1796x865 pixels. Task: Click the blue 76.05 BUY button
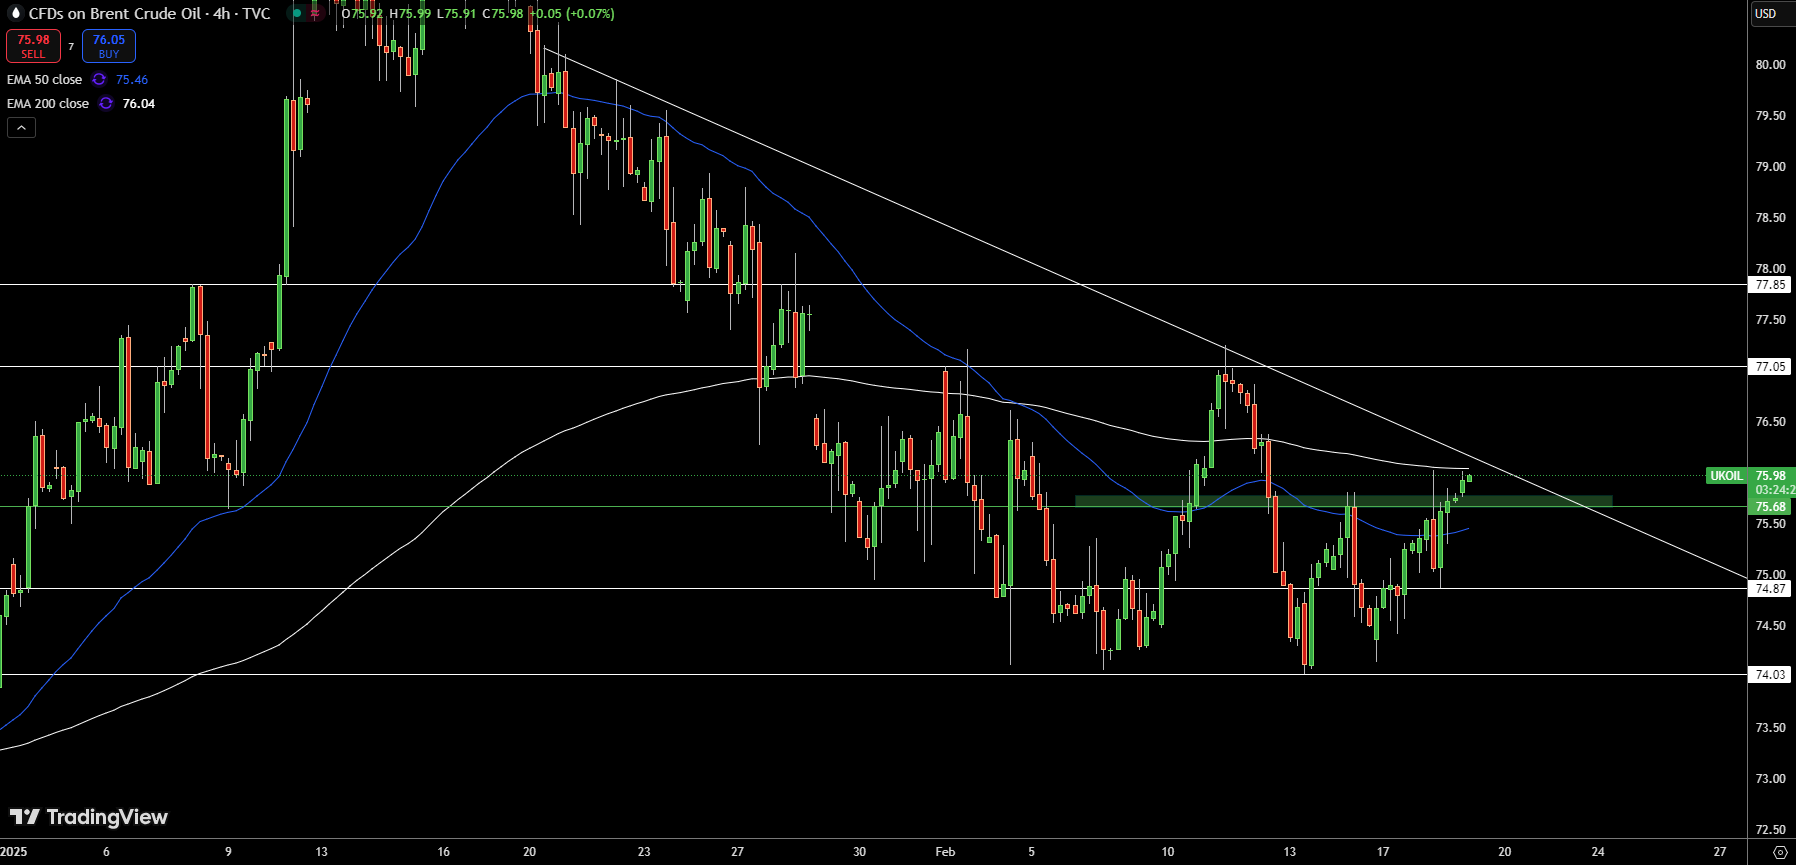109,46
